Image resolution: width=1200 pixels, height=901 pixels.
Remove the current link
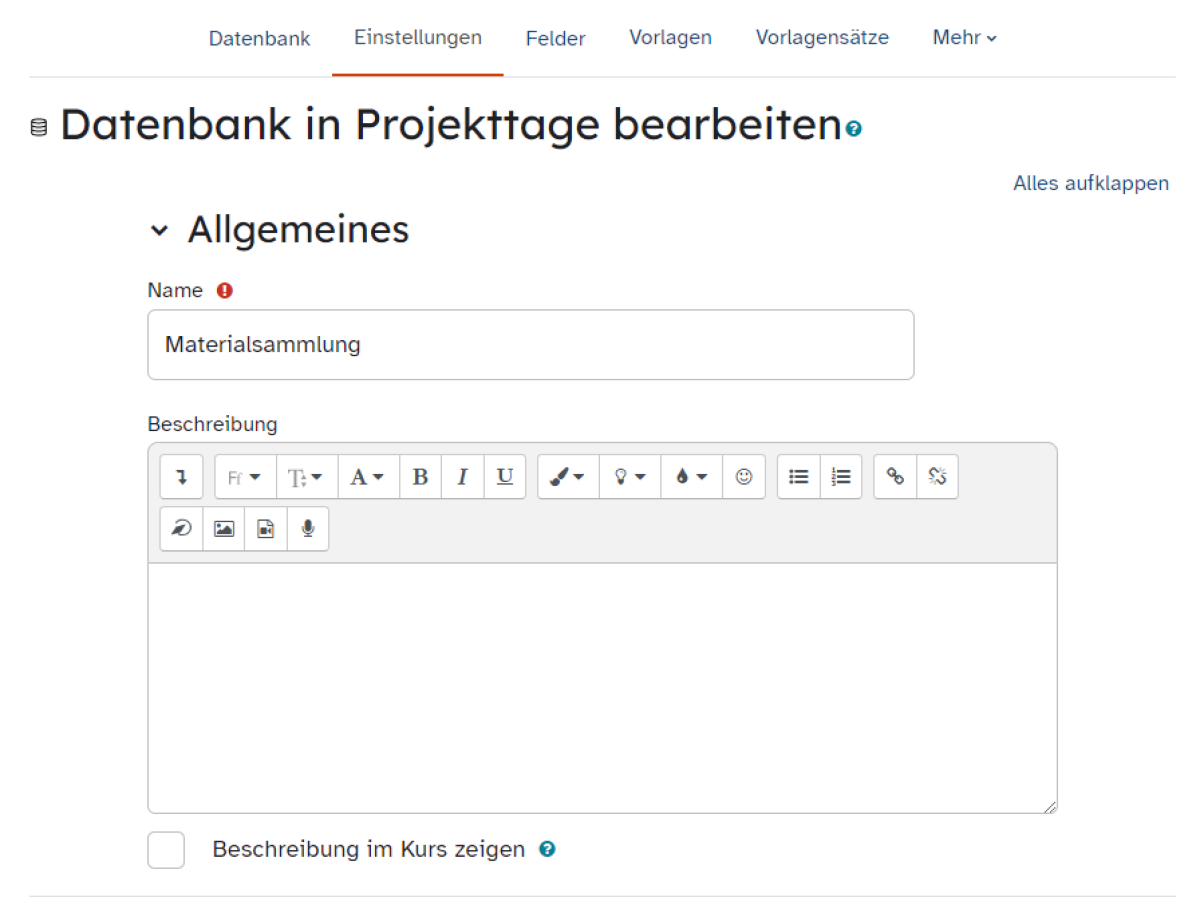[937, 477]
